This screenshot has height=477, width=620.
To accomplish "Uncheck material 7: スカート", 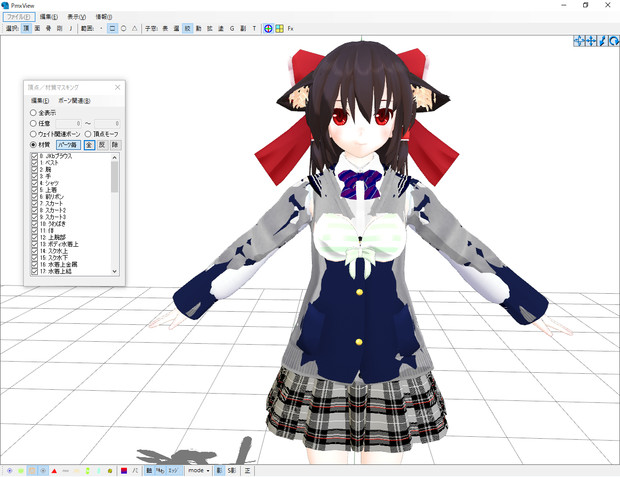I will [35, 203].
